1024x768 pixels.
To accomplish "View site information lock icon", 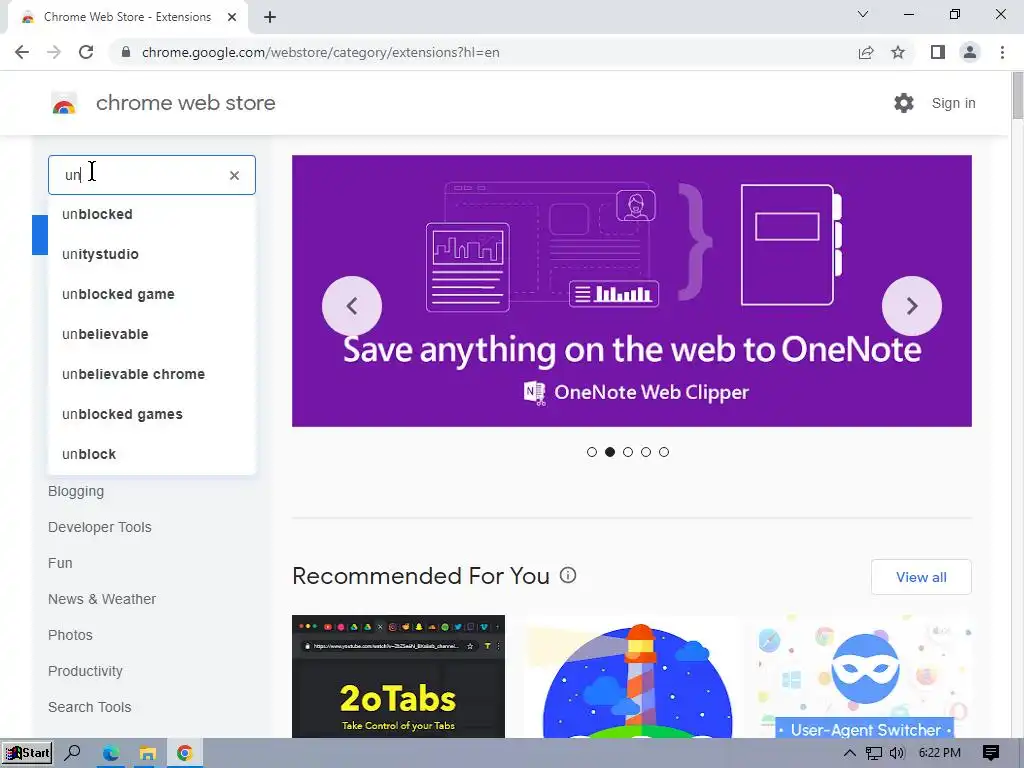I will [x=127, y=52].
